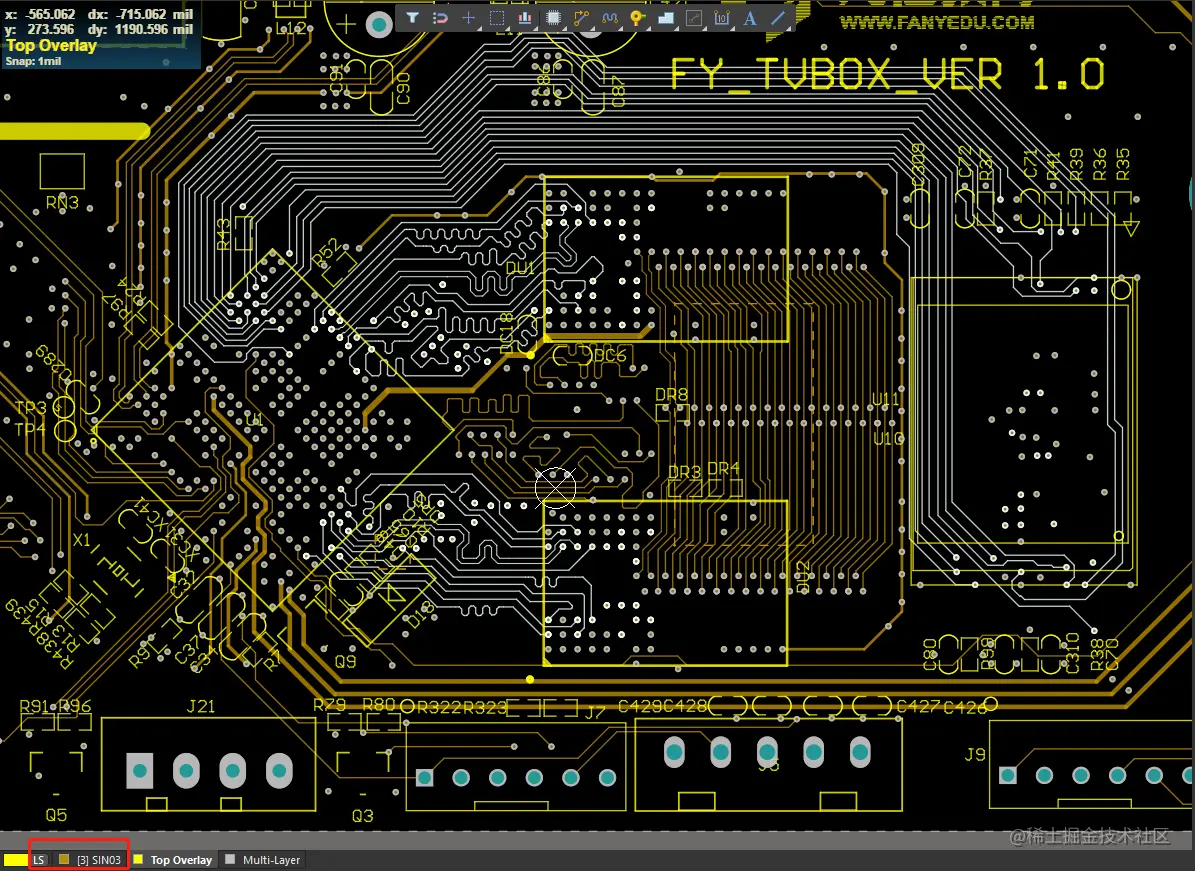Select the place string text tool
Image resolution: width=1195 pixels, height=871 pixels.
(x=749, y=17)
